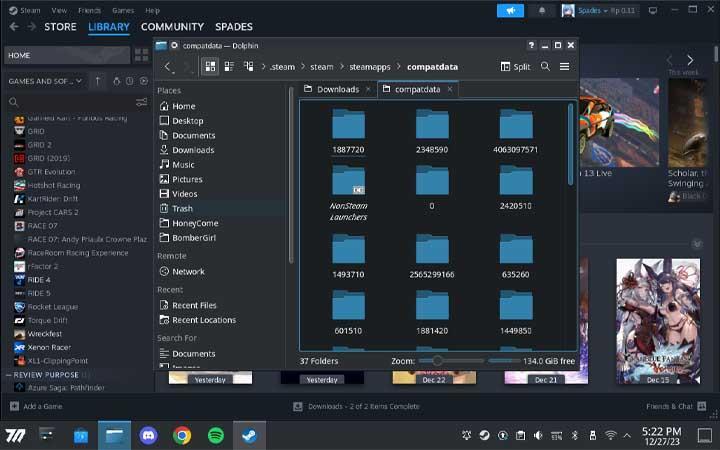The width and height of the screenshot is (720, 450).
Task: Select the compatdata tab
Action: [x=417, y=89]
